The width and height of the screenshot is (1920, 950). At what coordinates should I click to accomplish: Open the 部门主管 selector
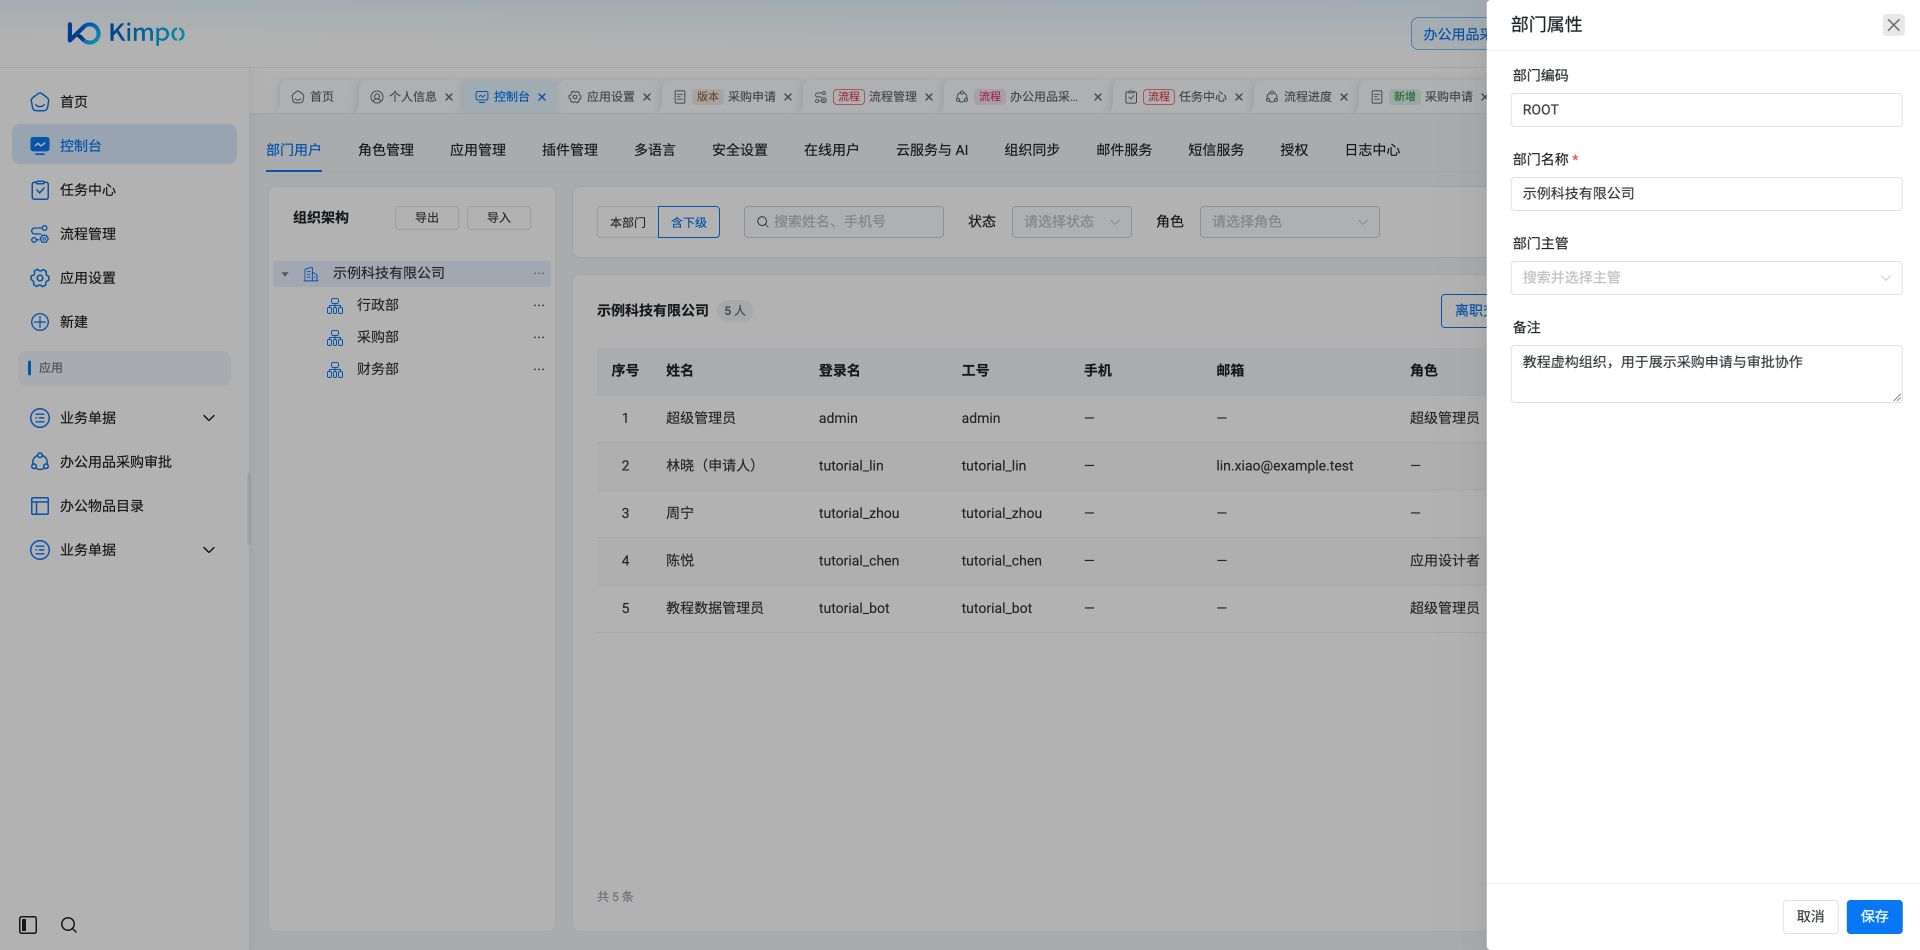click(1706, 278)
